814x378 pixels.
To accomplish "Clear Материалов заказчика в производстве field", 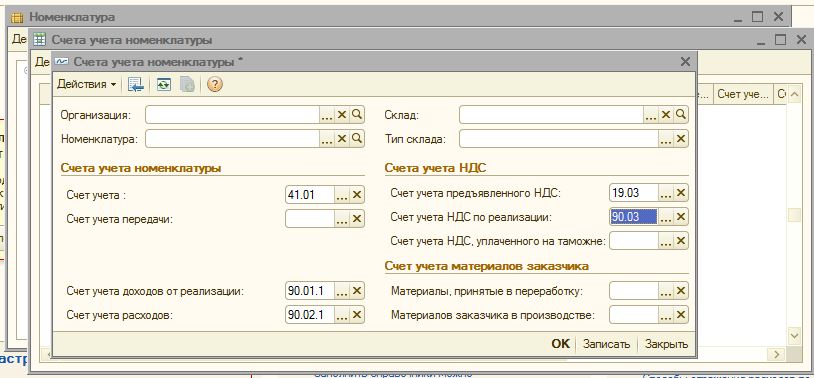I will [681, 315].
